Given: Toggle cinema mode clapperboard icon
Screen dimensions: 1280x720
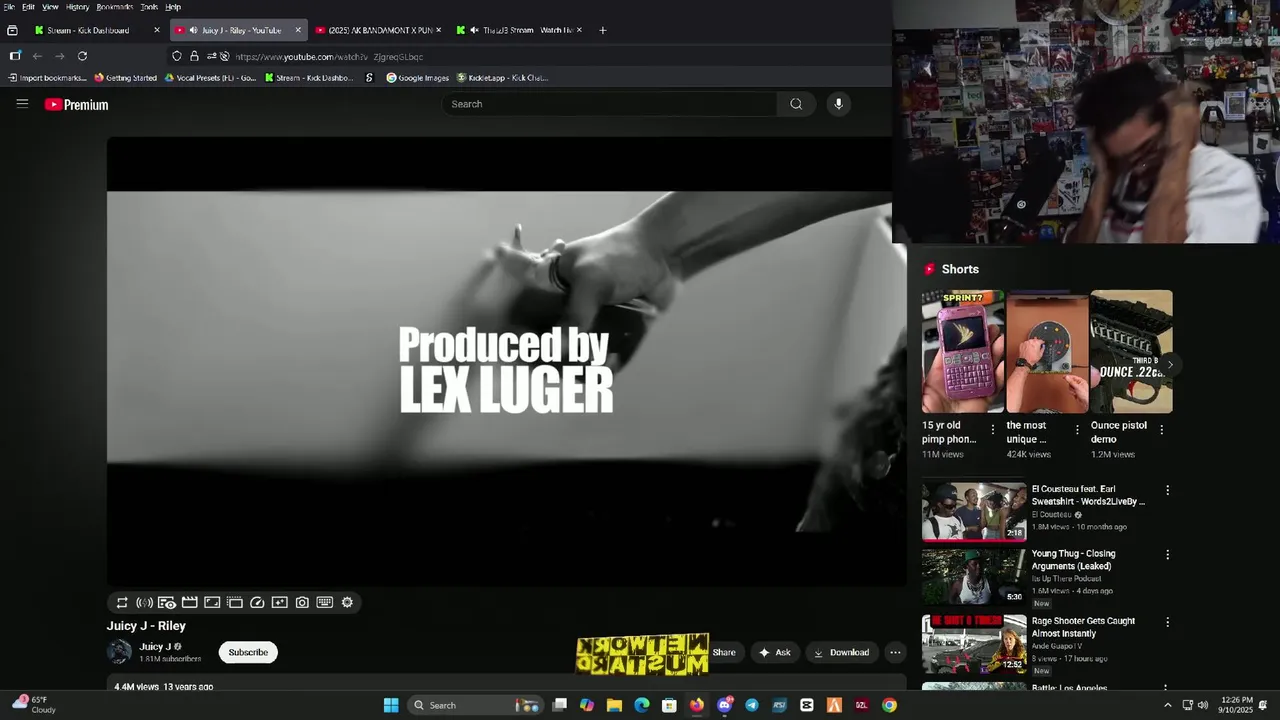Looking at the screenshot, I should pyautogui.click(x=189, y=603).
